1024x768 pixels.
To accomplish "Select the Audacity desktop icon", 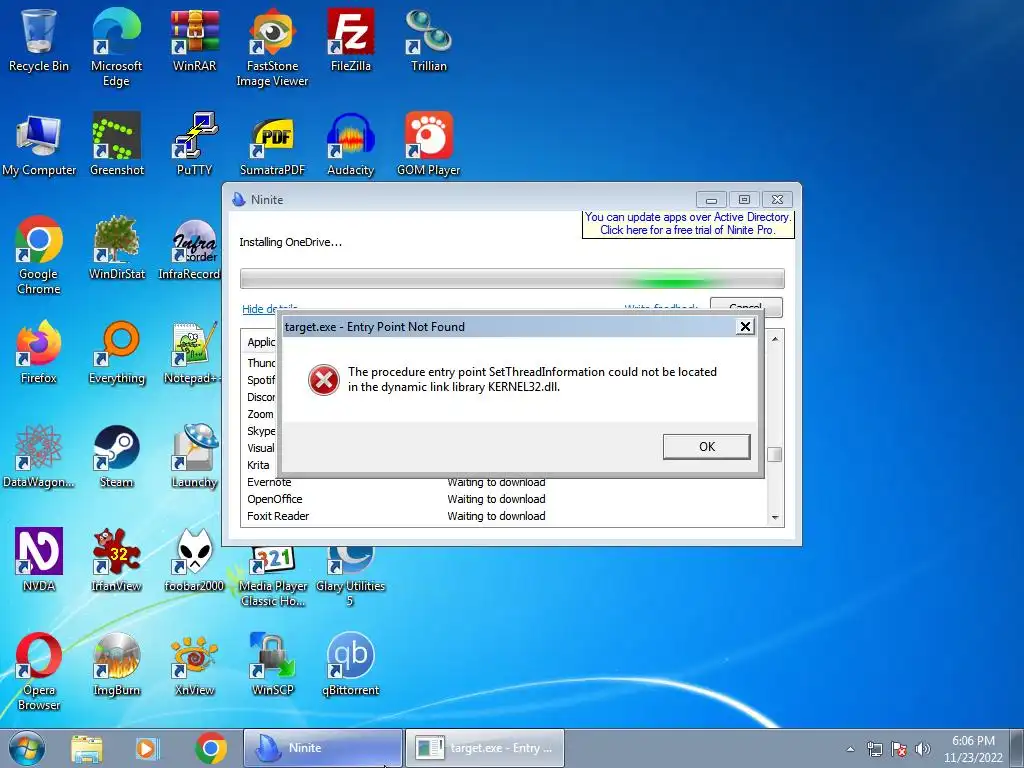I will (x=351, y=145).
